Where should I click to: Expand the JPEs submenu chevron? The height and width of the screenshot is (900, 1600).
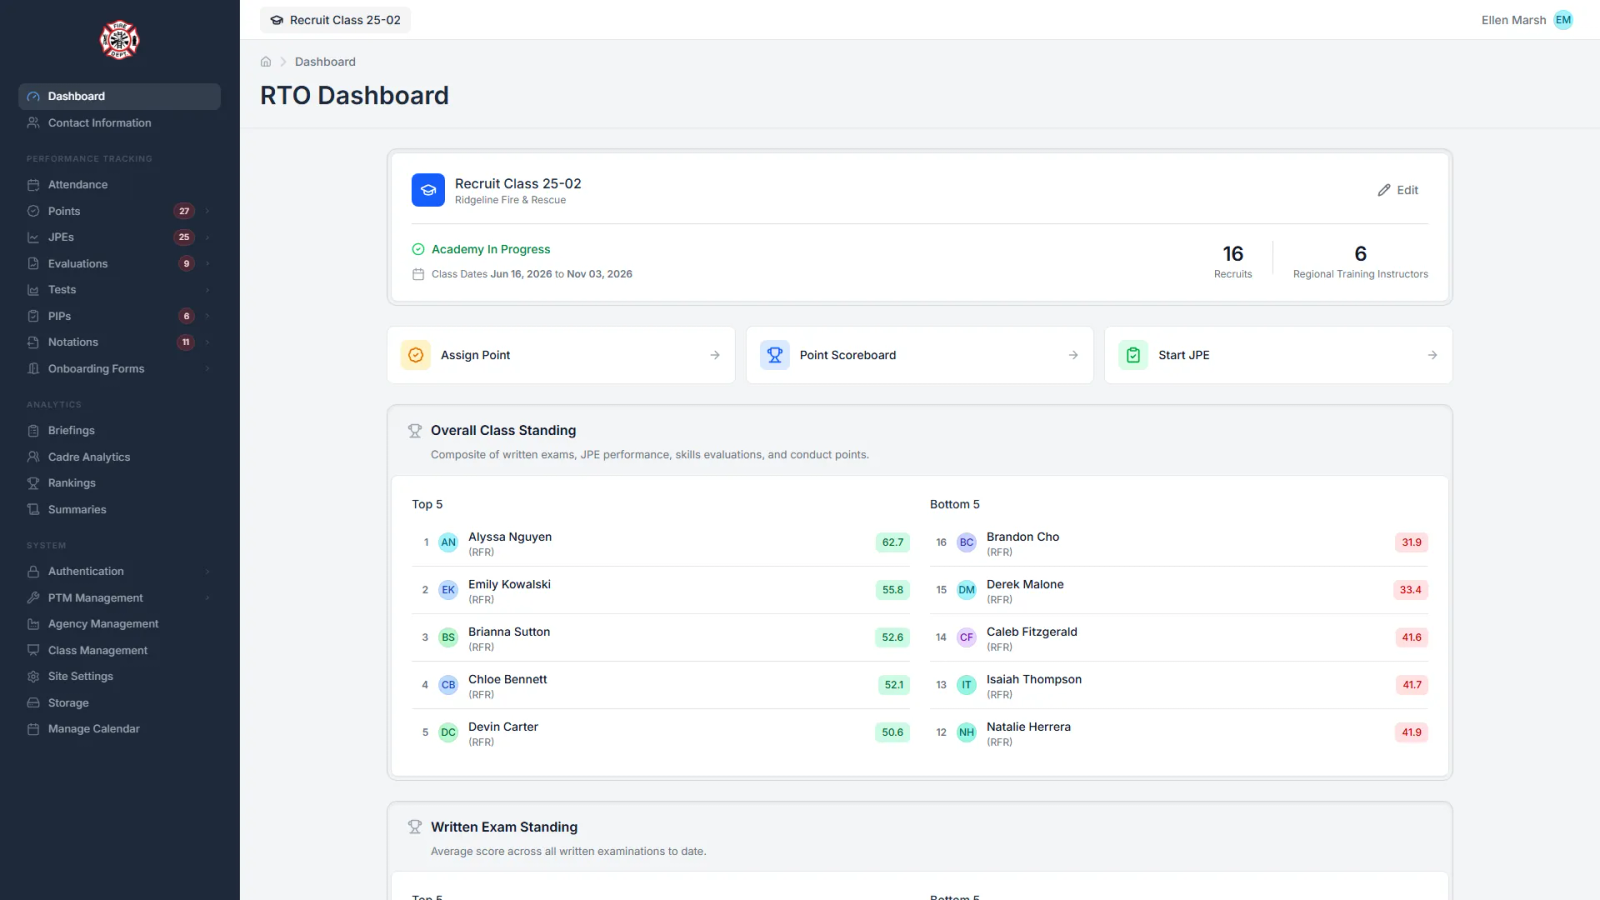point(207,238)
